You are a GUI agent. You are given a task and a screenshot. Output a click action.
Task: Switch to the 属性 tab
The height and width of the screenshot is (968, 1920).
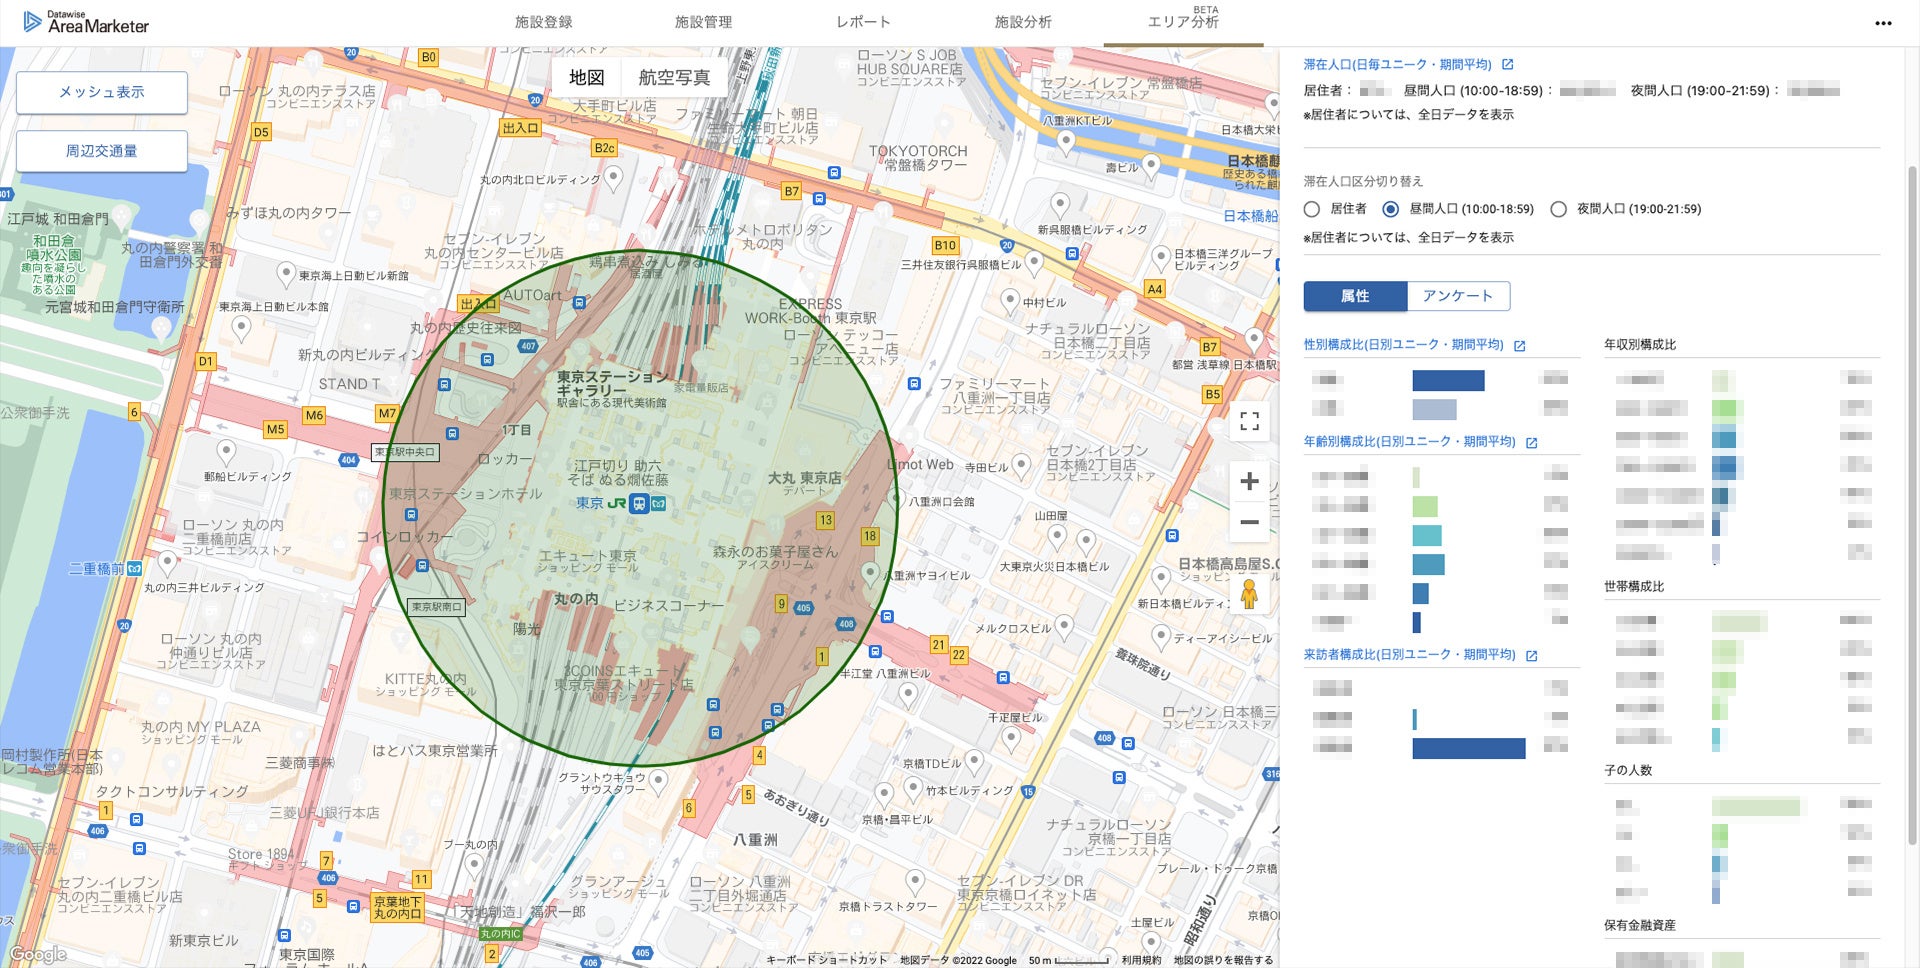(1355, 296)
